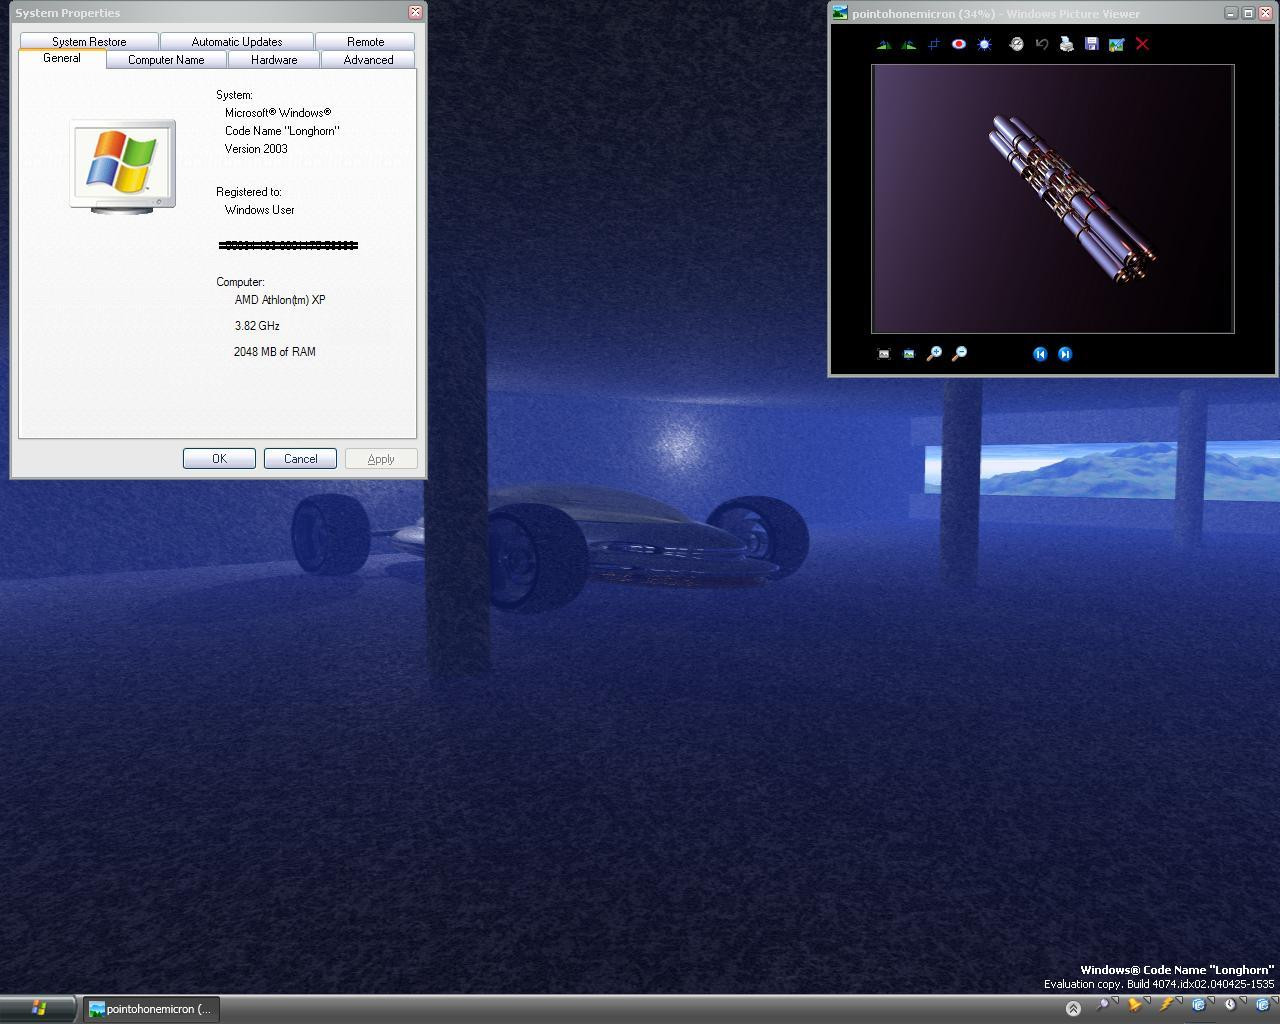This screenshot has width=1280, height=1024.
Task: Switch to the Hardware tab
Action: 274,60
